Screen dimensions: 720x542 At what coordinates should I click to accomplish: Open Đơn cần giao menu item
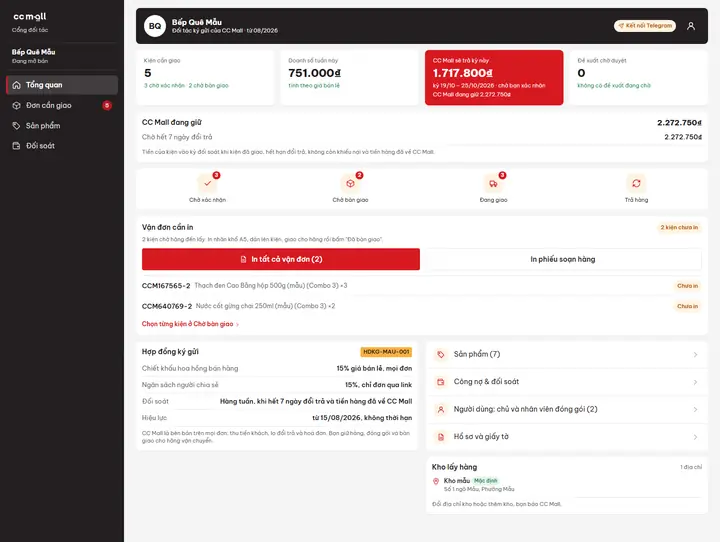click(x=62, y=105)
